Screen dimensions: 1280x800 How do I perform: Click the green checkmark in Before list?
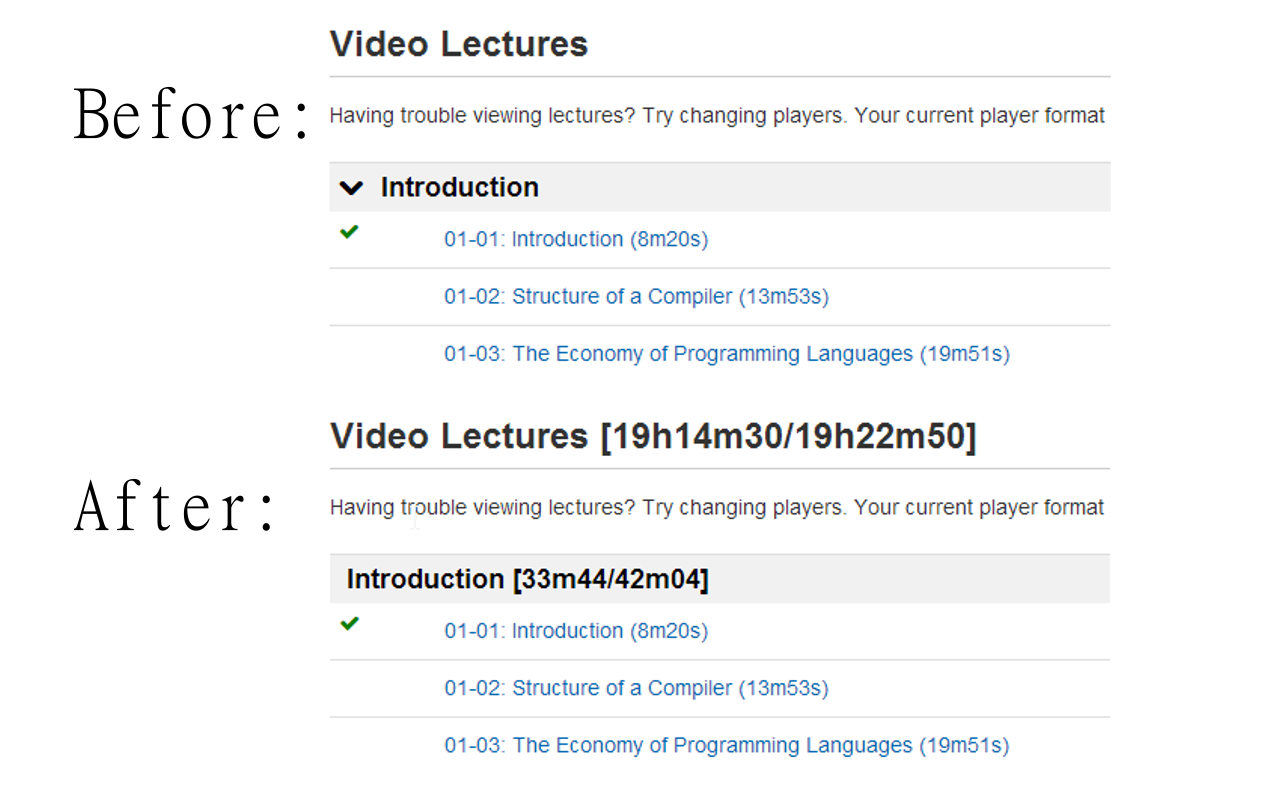click(348, 232)
